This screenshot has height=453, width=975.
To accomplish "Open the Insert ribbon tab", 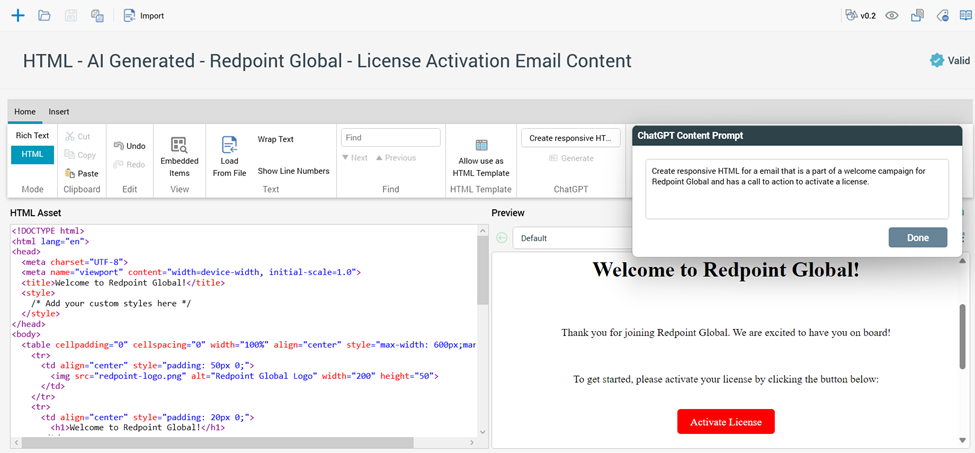I will pos(59,112).
